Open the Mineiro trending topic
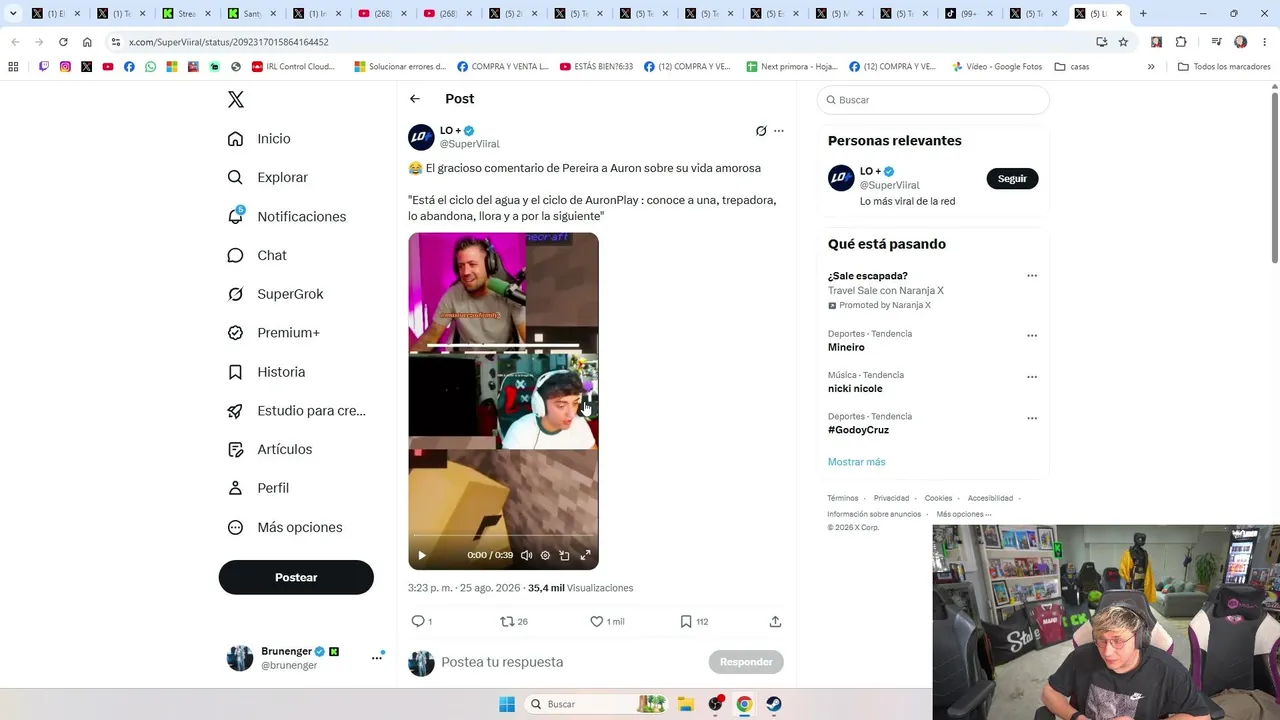 click(846, 347)
